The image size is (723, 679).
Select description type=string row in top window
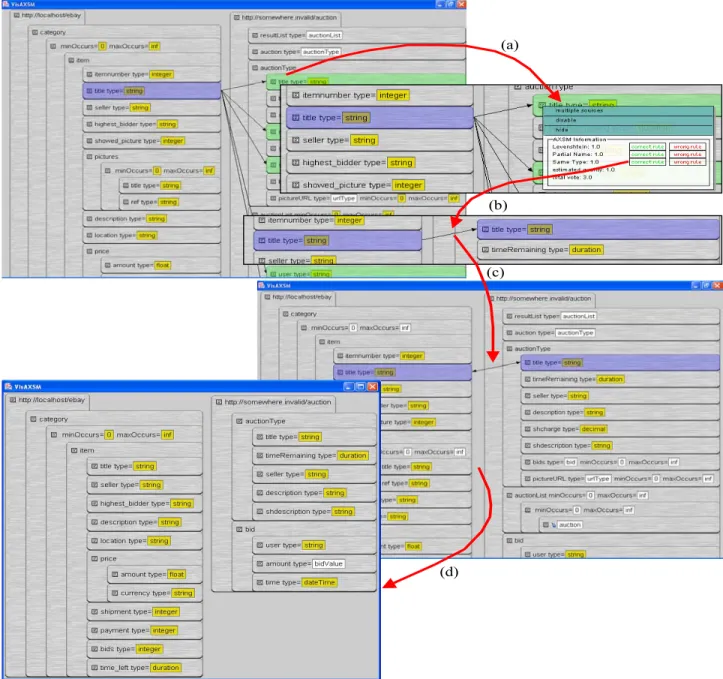point(152,218)
